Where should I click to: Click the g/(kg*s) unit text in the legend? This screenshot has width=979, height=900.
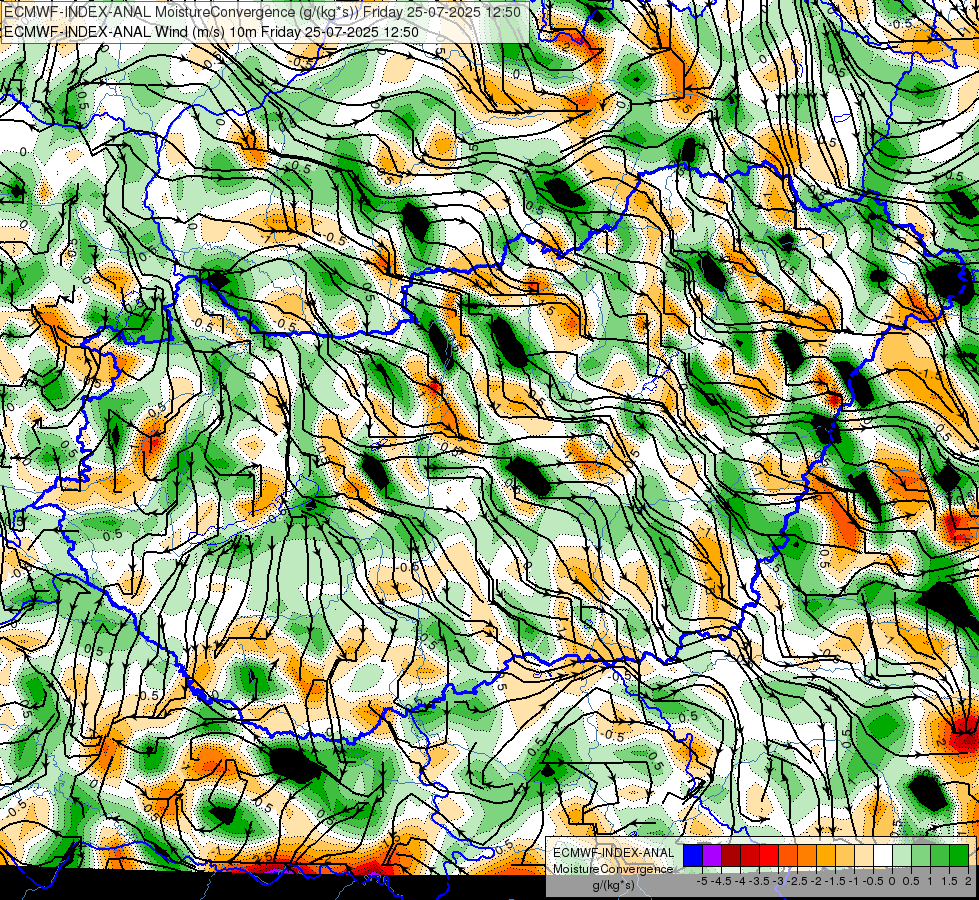[613, 886]
